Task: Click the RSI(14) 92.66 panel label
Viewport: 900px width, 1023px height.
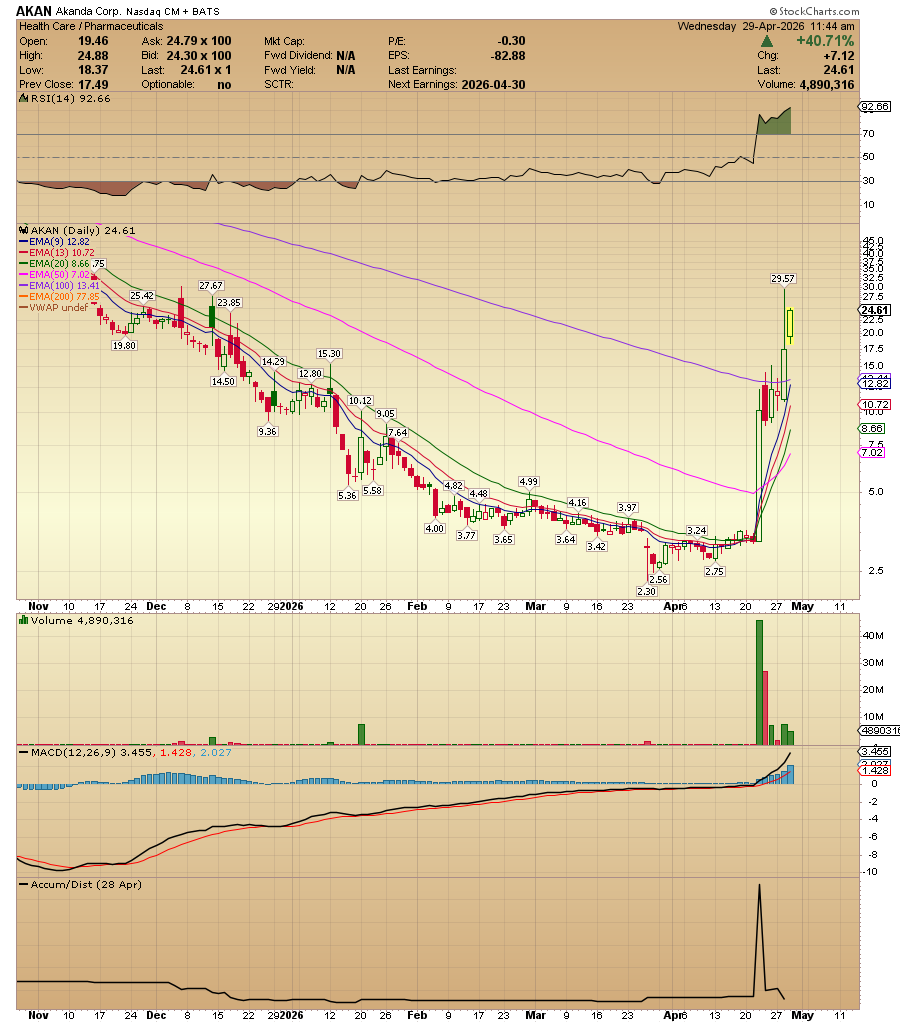Action: tap(70, 99)
